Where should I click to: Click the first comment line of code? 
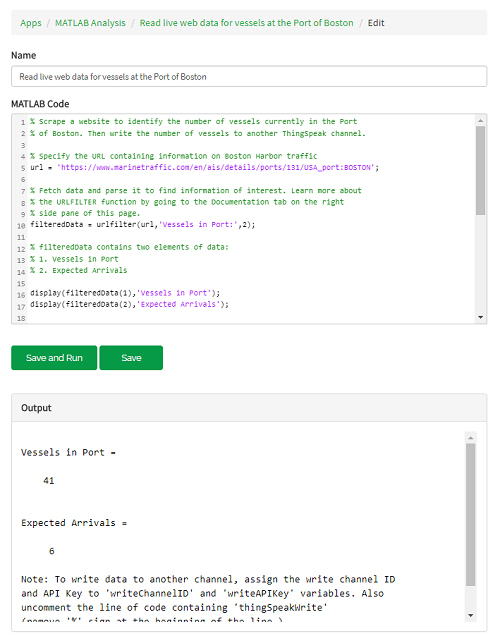tap(193, 122)
